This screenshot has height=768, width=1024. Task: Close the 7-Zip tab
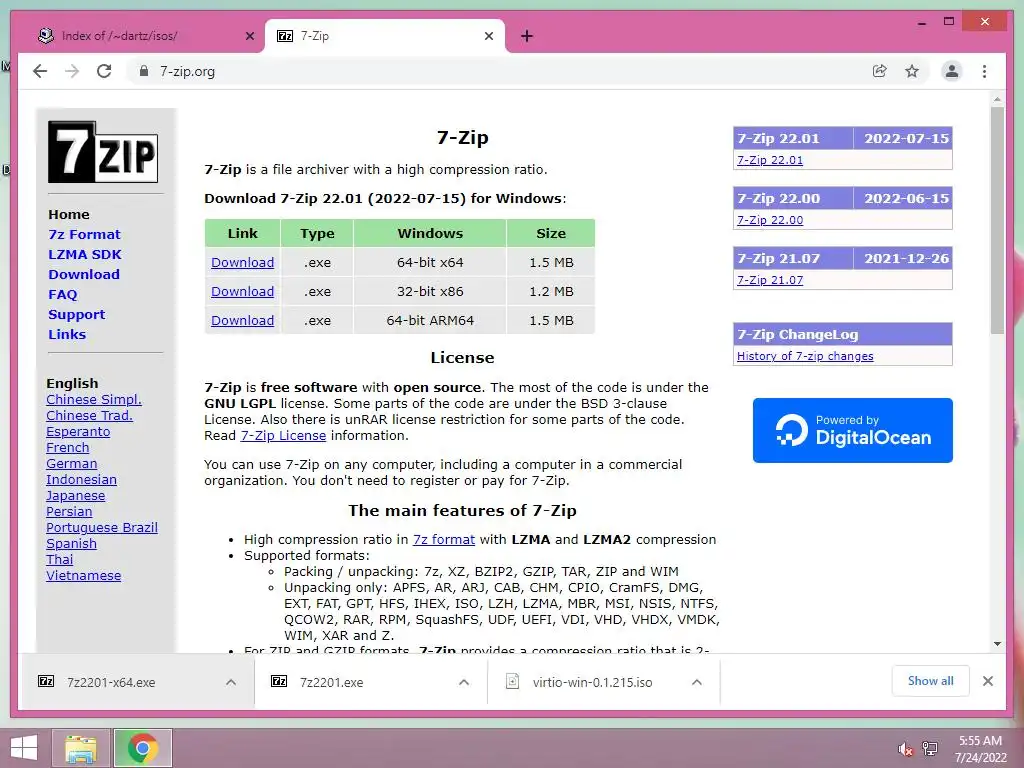(x=488, y=36)
